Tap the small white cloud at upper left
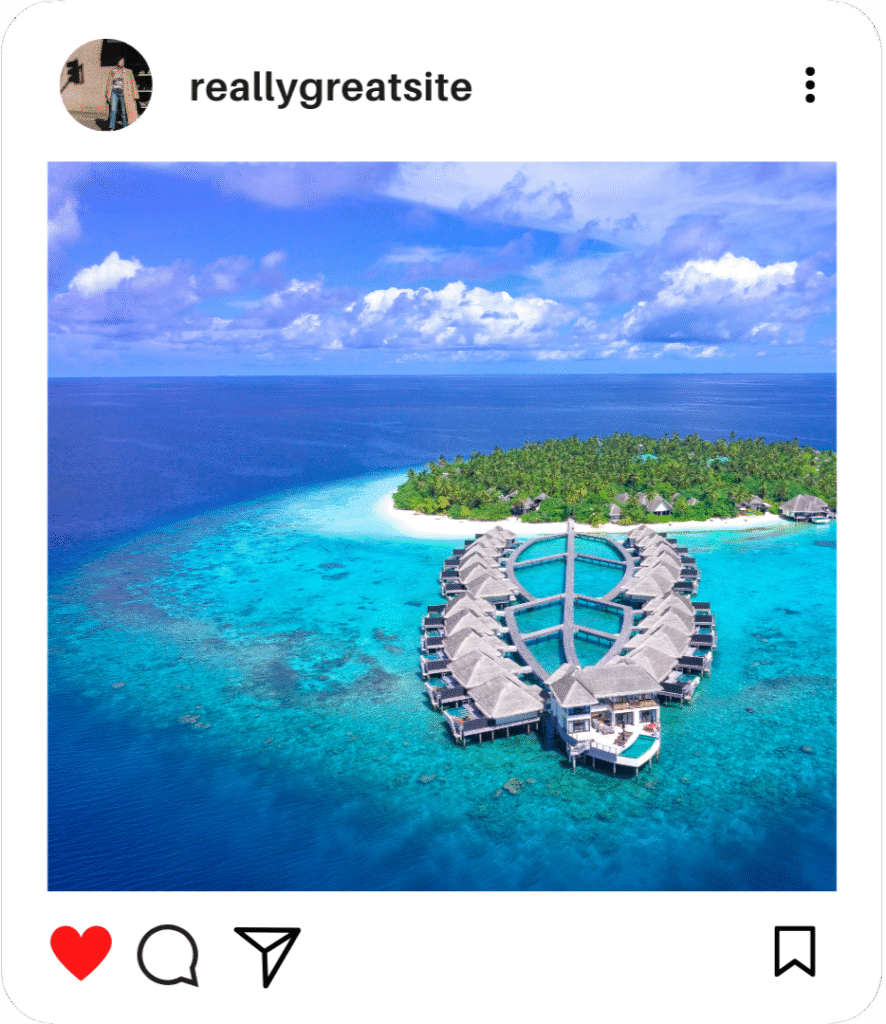 [x=104, y=273]
